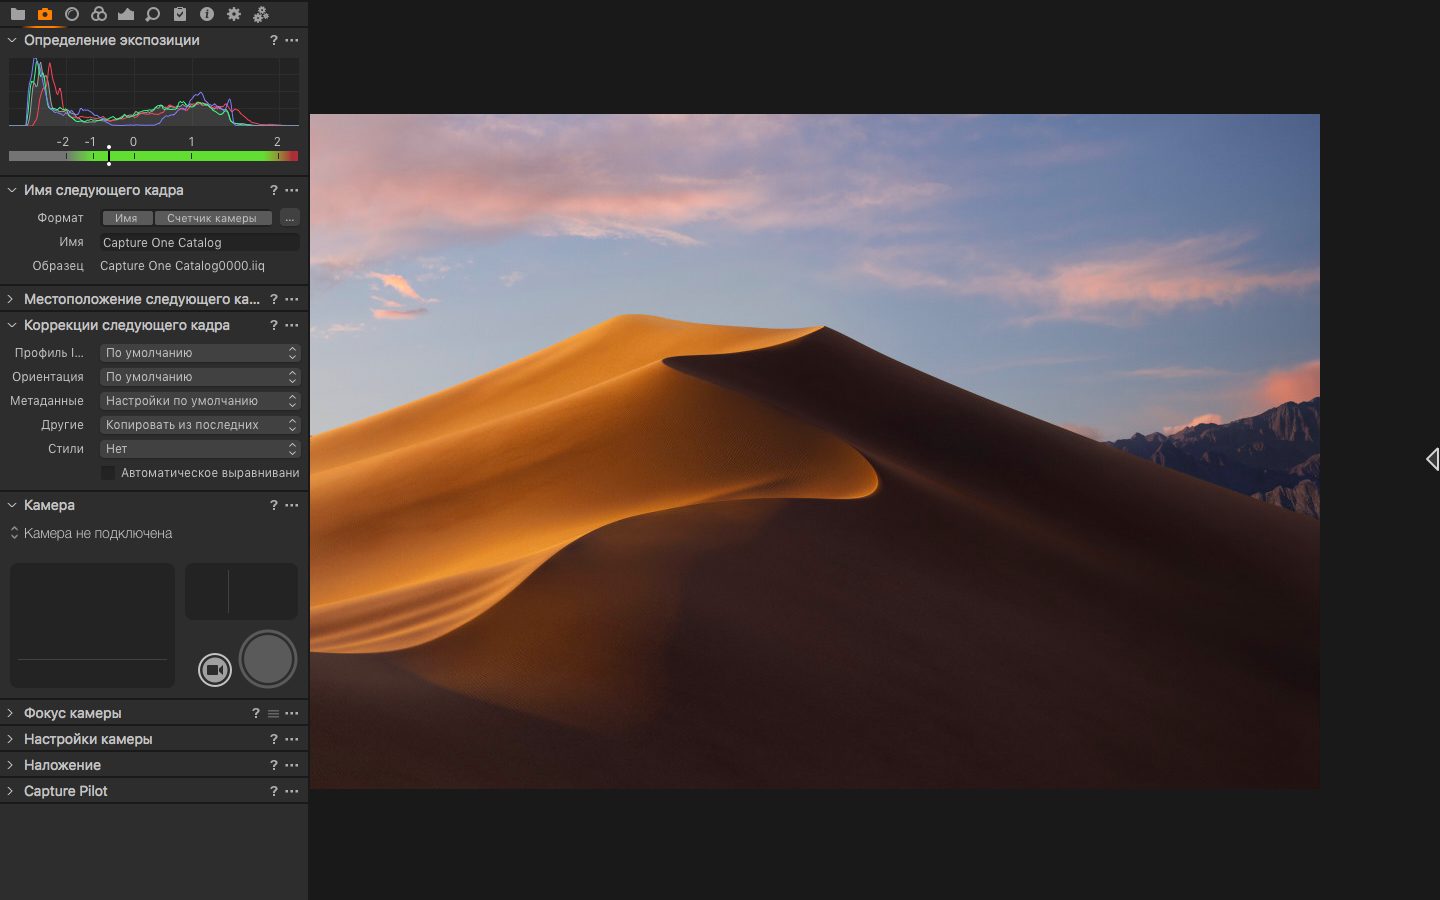Switch to the active Capture tab (camera icon)

point(44,14)
